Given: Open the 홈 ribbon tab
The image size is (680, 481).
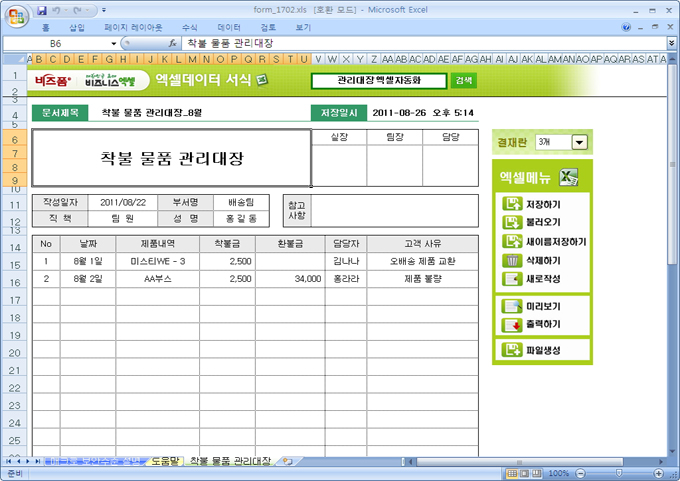Looking at the screenshot, I should 46,28.
